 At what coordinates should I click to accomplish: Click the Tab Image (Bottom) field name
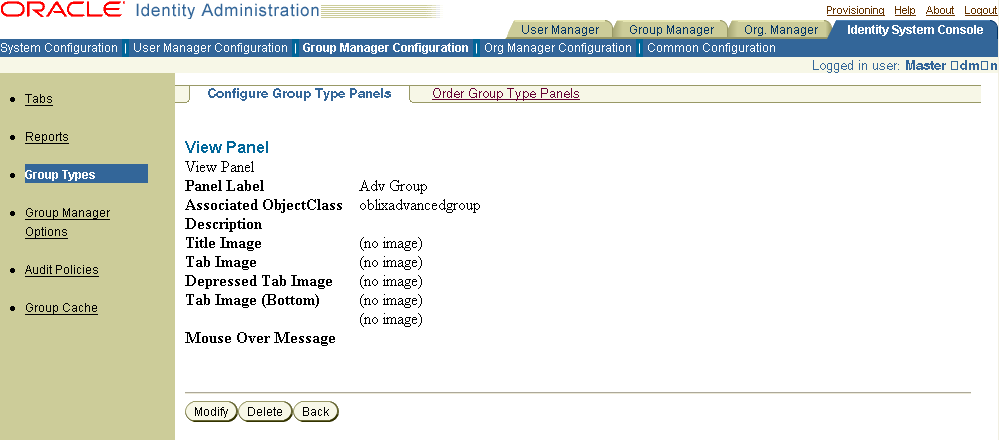252,301
